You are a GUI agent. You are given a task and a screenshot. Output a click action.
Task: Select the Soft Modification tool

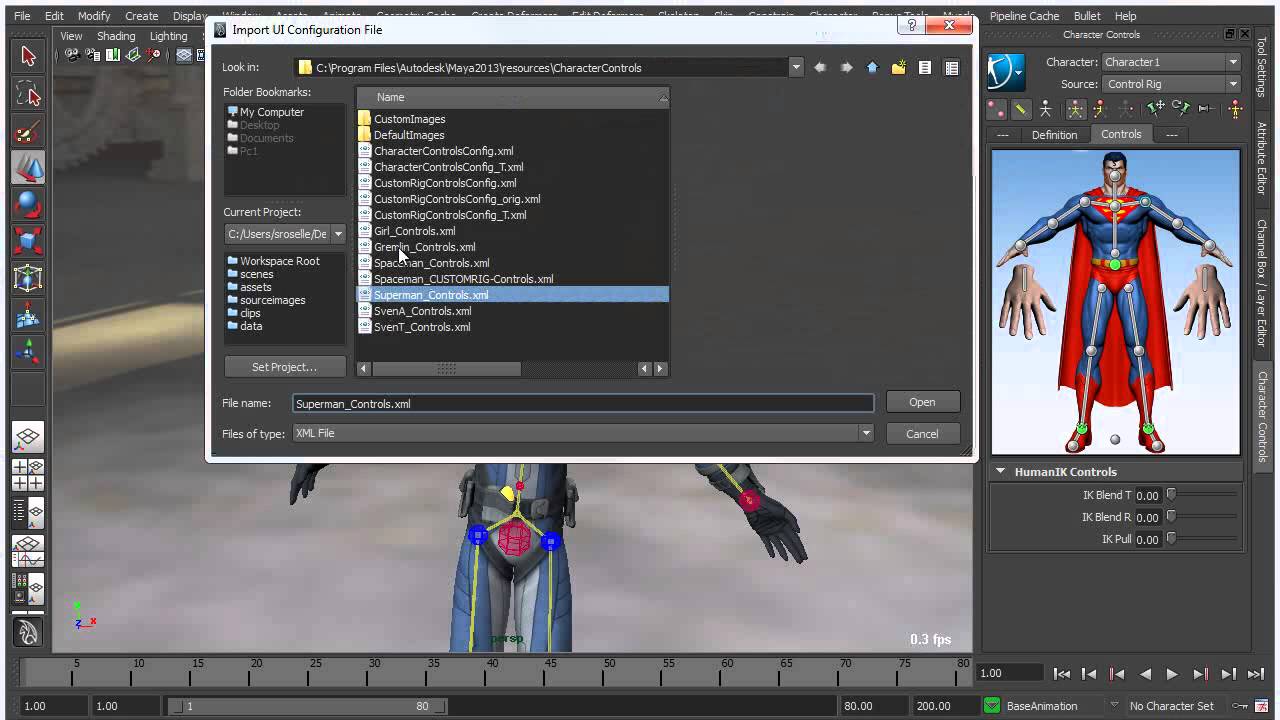pyautogui.click(x=28, y=315)
